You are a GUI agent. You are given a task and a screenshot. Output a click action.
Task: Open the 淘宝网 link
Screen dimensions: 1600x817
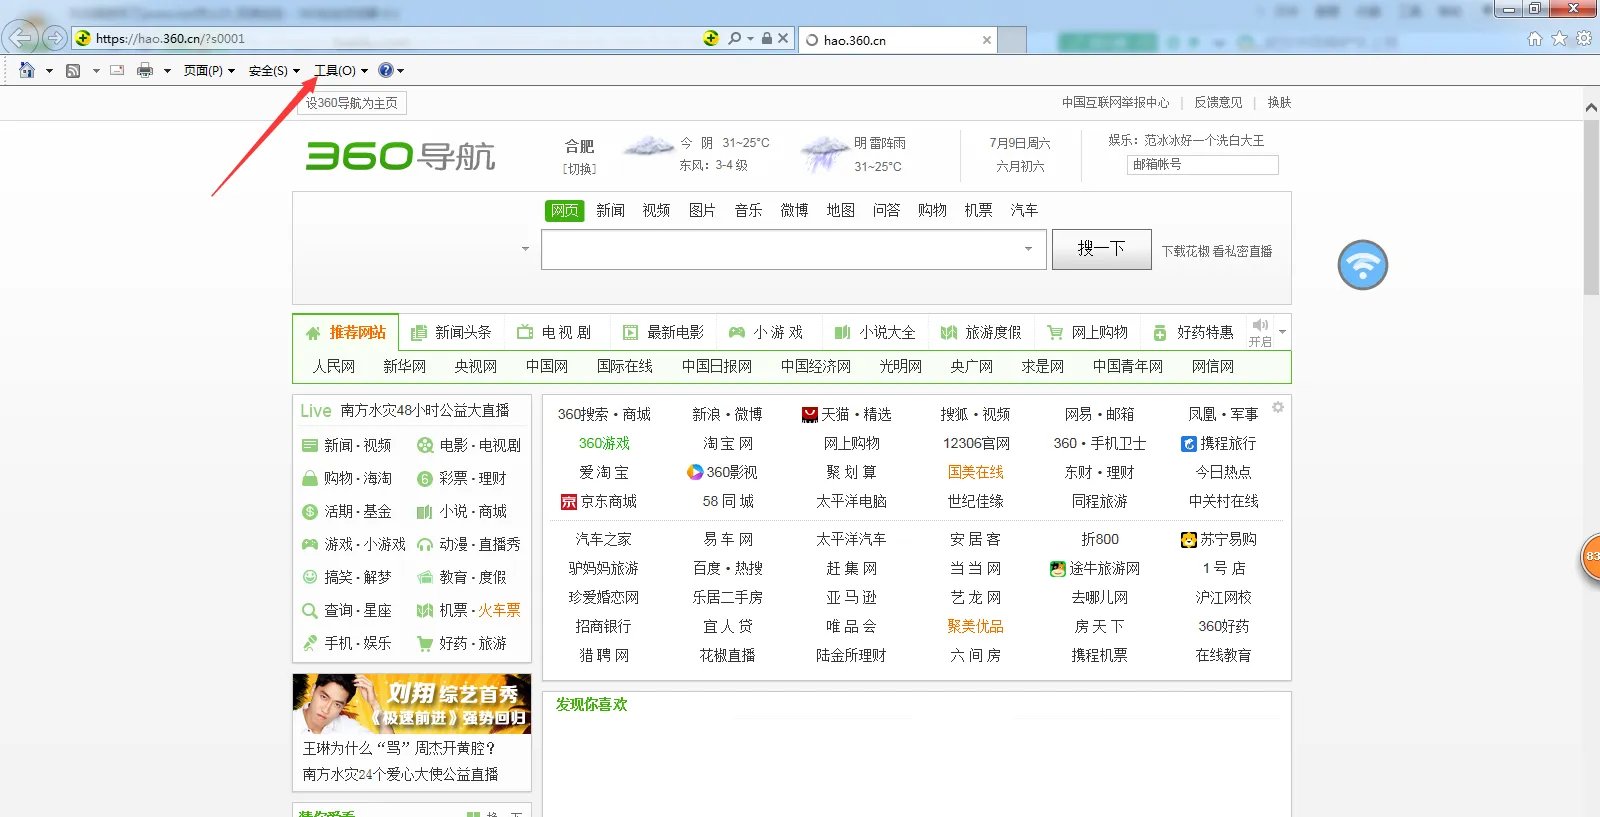pos(728,443)
